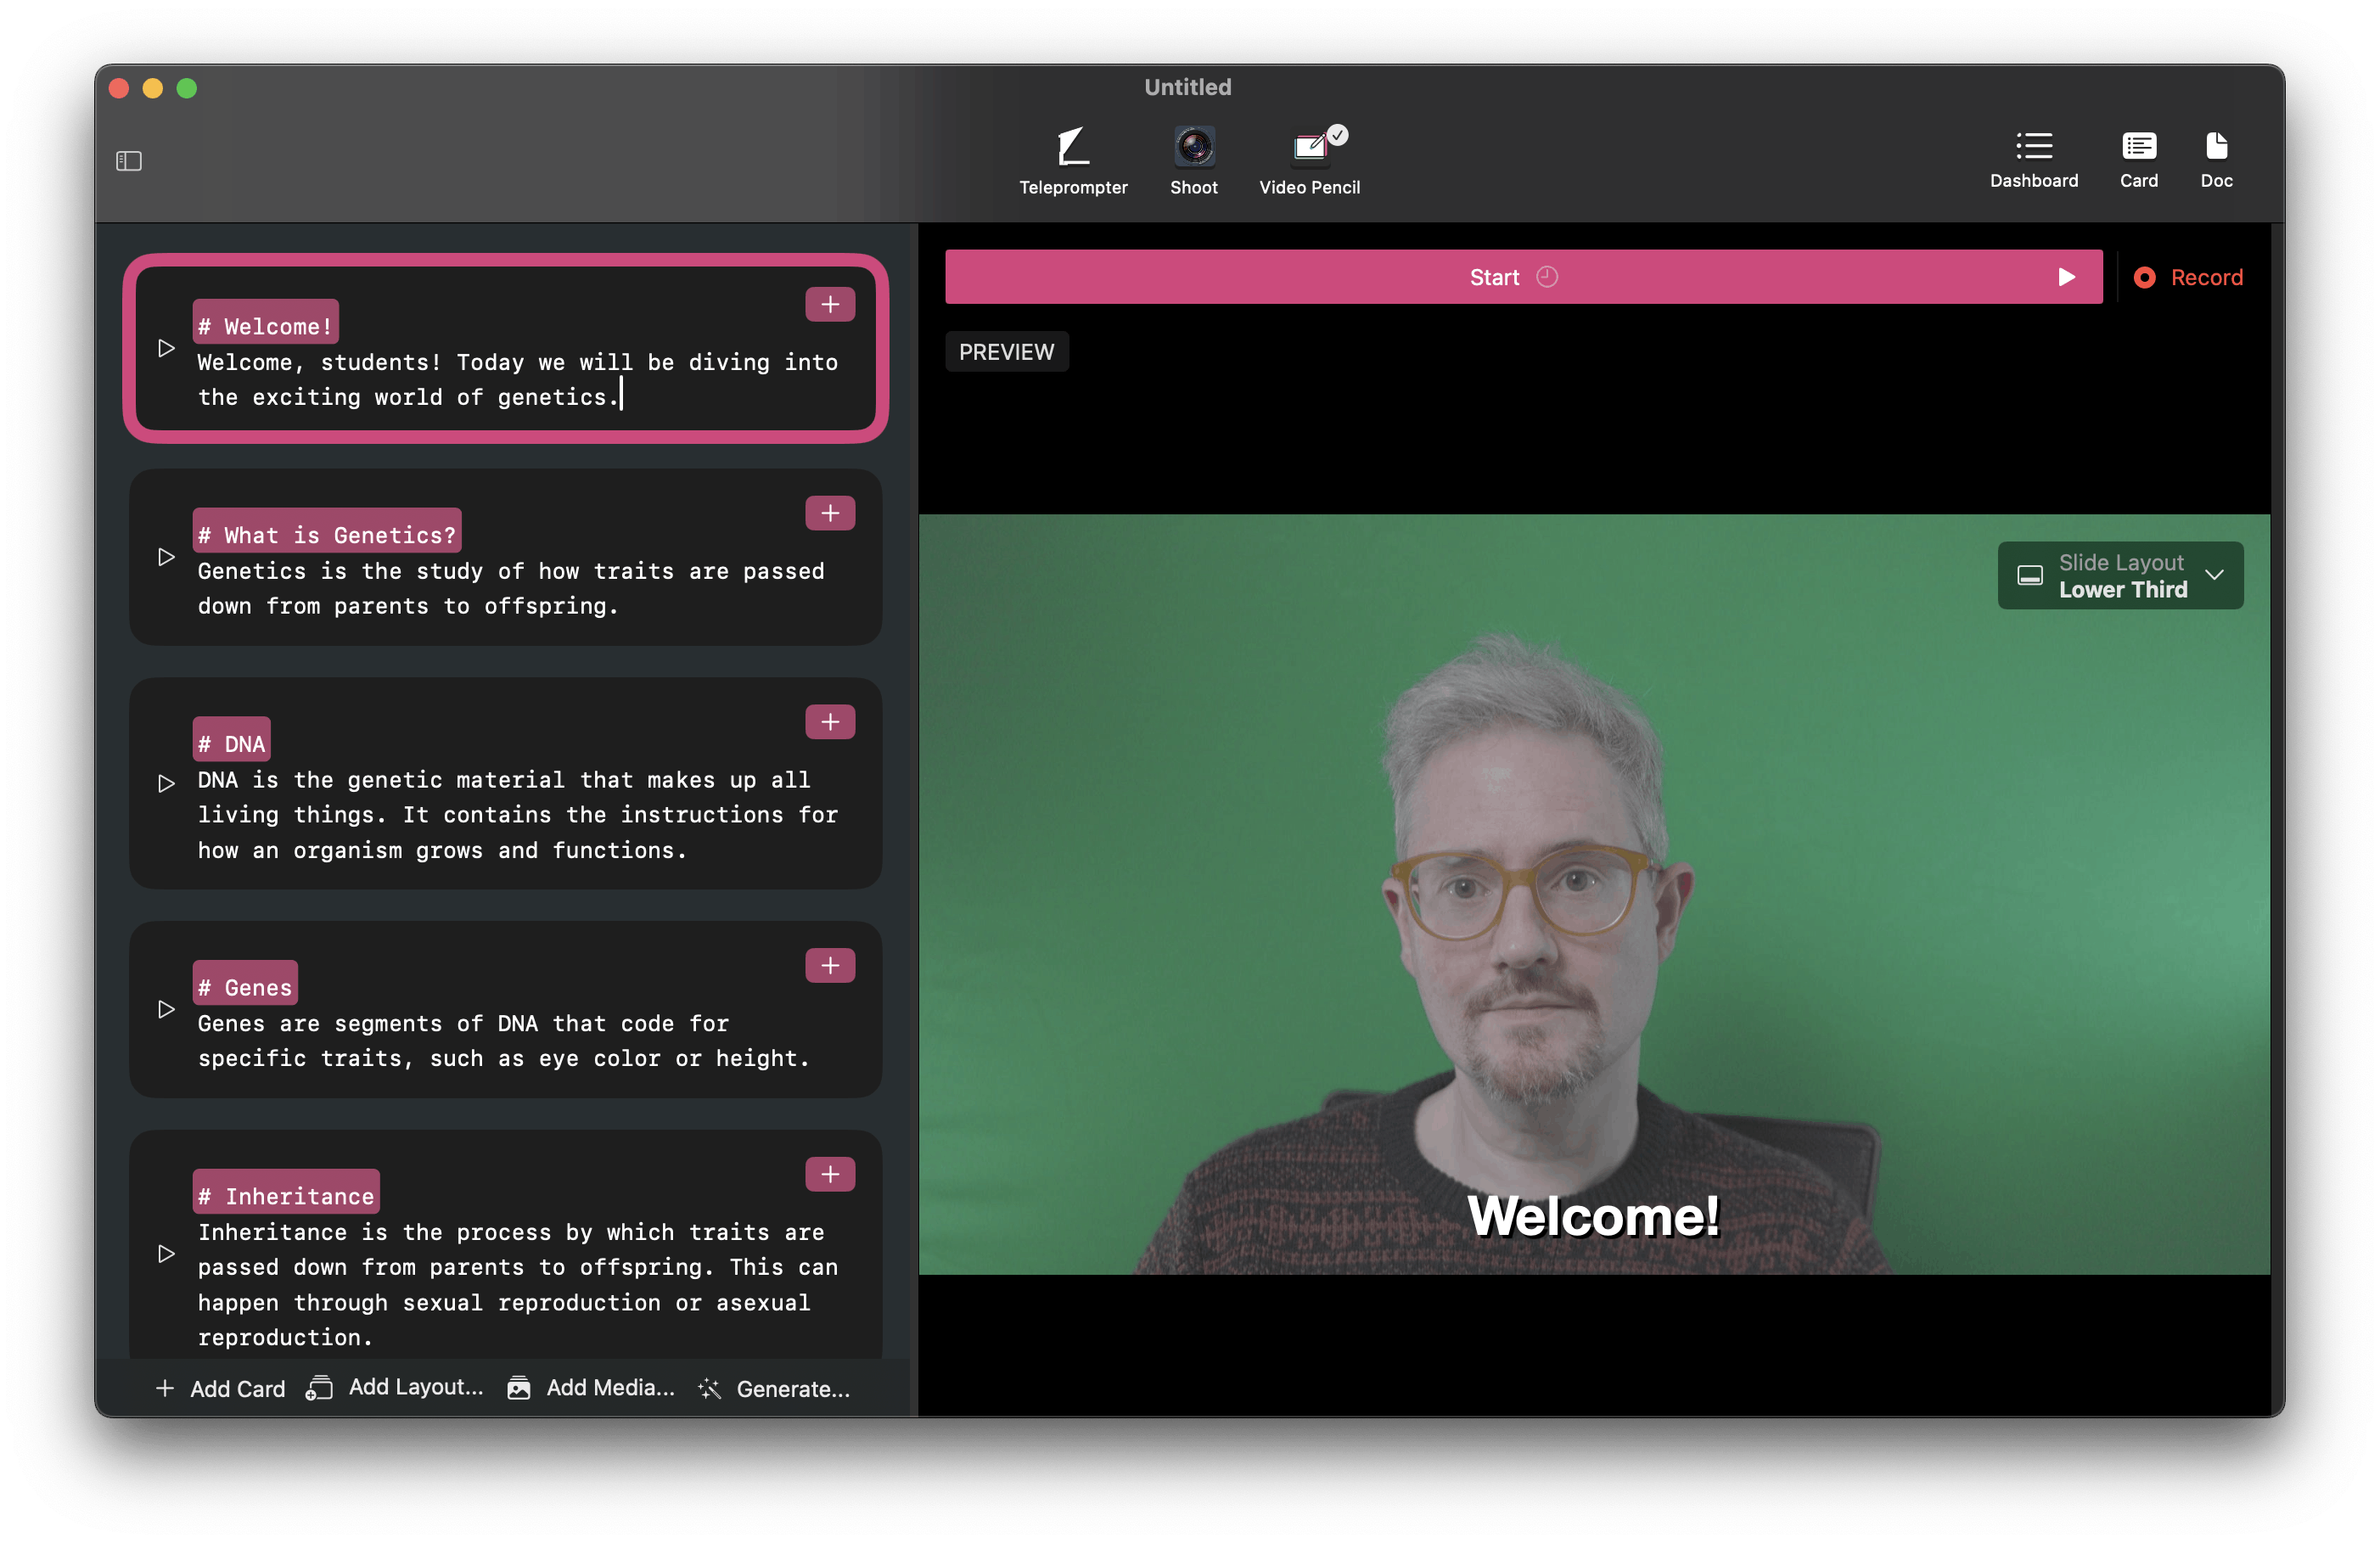Toggle Inheritance card play arrow
The width and height of the screenshot is (2380, 1543).
point(166,1250)
